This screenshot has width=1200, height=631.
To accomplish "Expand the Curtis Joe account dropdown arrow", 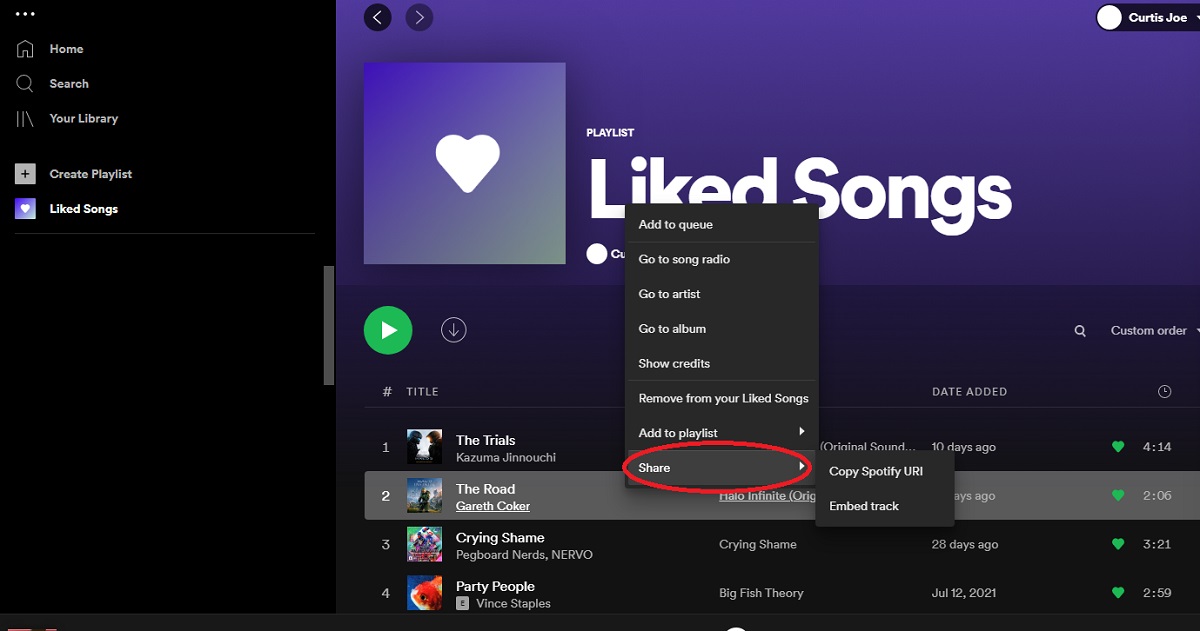I will [x=1197, y=18].
